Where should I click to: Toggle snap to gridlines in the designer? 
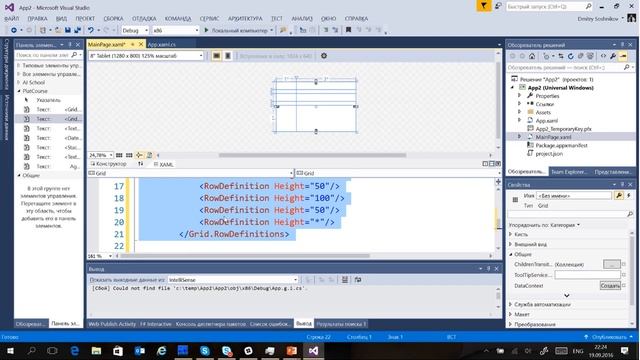coord(129,155)
